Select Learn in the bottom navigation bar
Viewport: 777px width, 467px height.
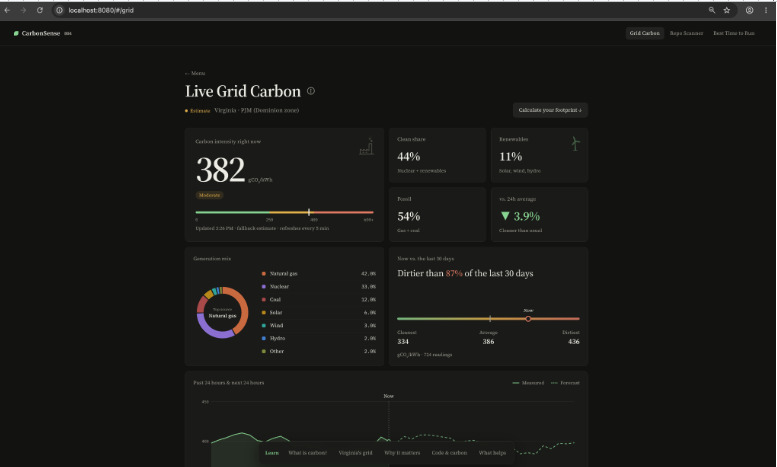(272, 453)
